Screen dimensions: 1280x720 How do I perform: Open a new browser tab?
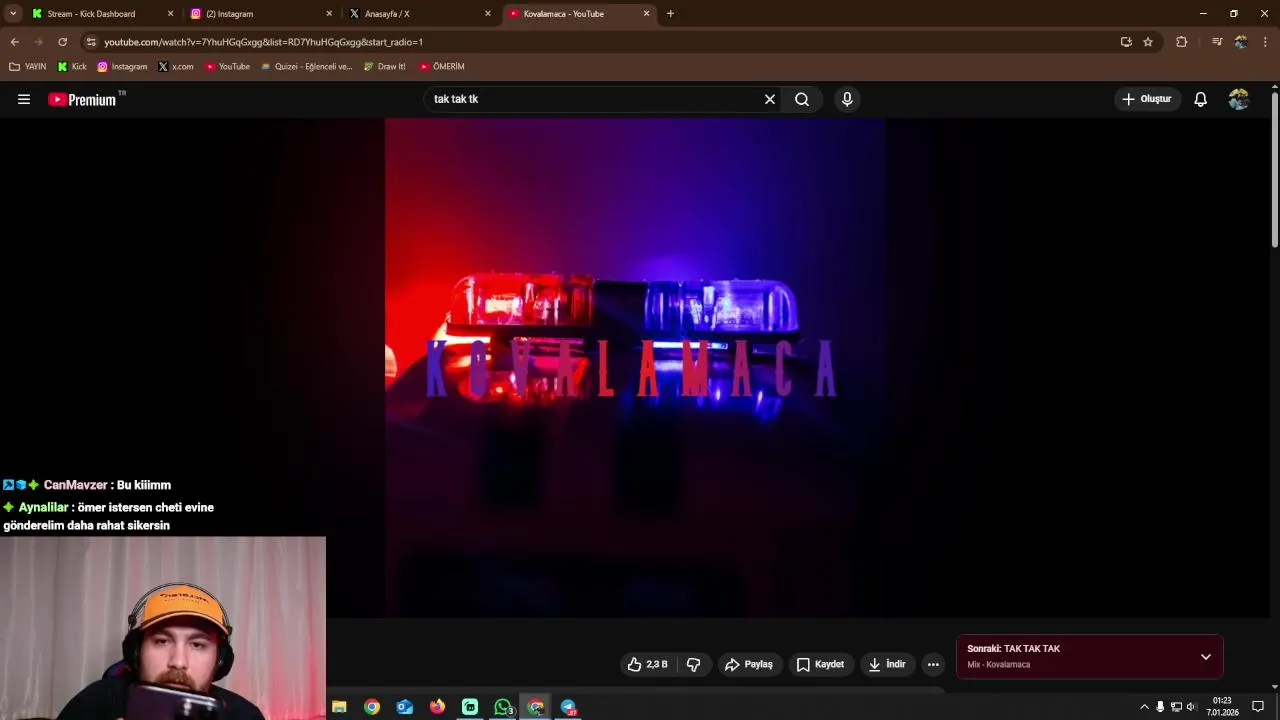(670, 14)
